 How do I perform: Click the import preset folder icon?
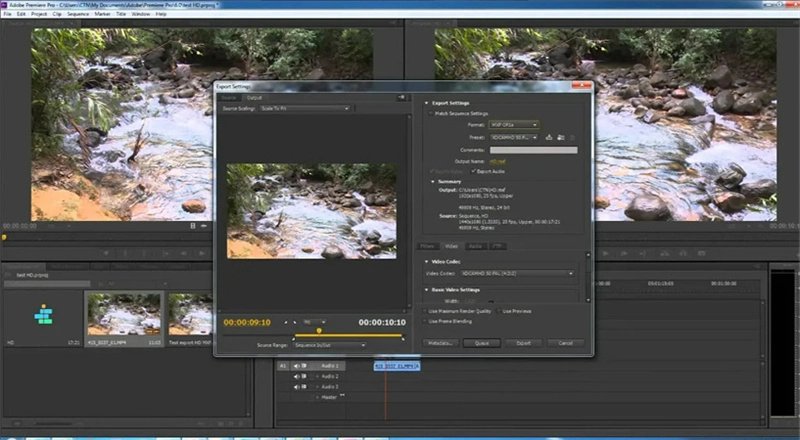[x=561, y=137]
